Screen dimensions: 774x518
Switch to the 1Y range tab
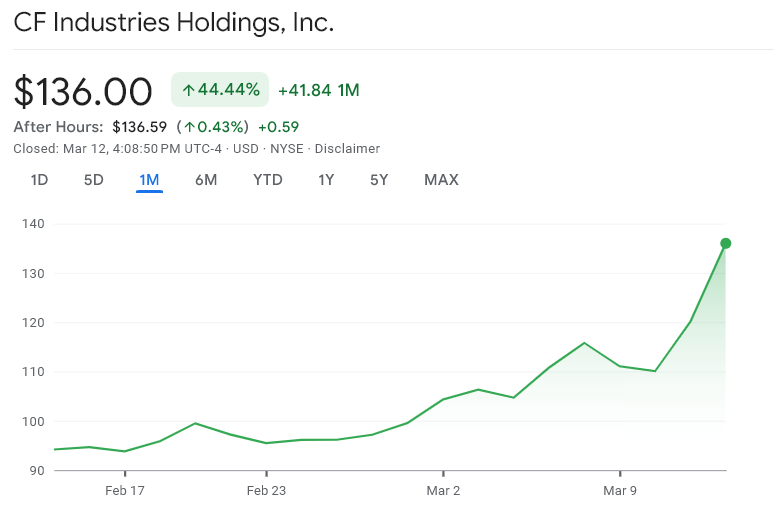click(326, 180)
